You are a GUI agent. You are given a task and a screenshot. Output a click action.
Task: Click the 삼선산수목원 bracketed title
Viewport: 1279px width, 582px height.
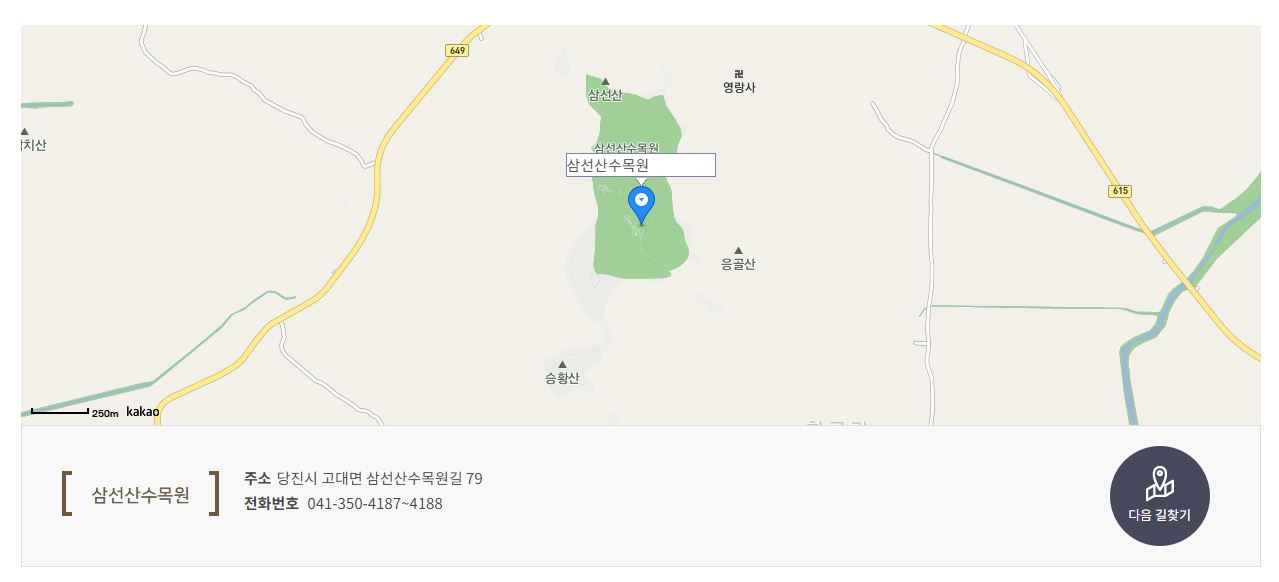point(140,495)
